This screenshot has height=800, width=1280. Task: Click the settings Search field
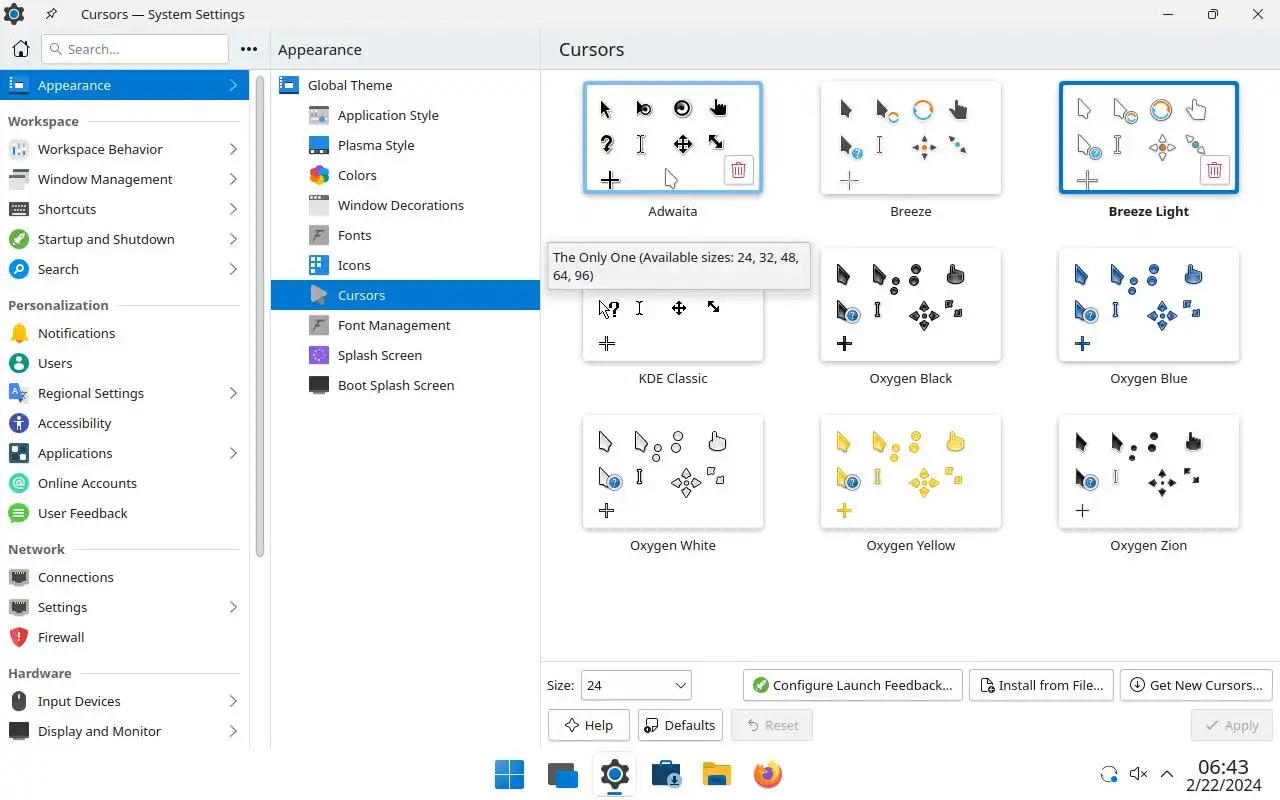pos(135,49)
